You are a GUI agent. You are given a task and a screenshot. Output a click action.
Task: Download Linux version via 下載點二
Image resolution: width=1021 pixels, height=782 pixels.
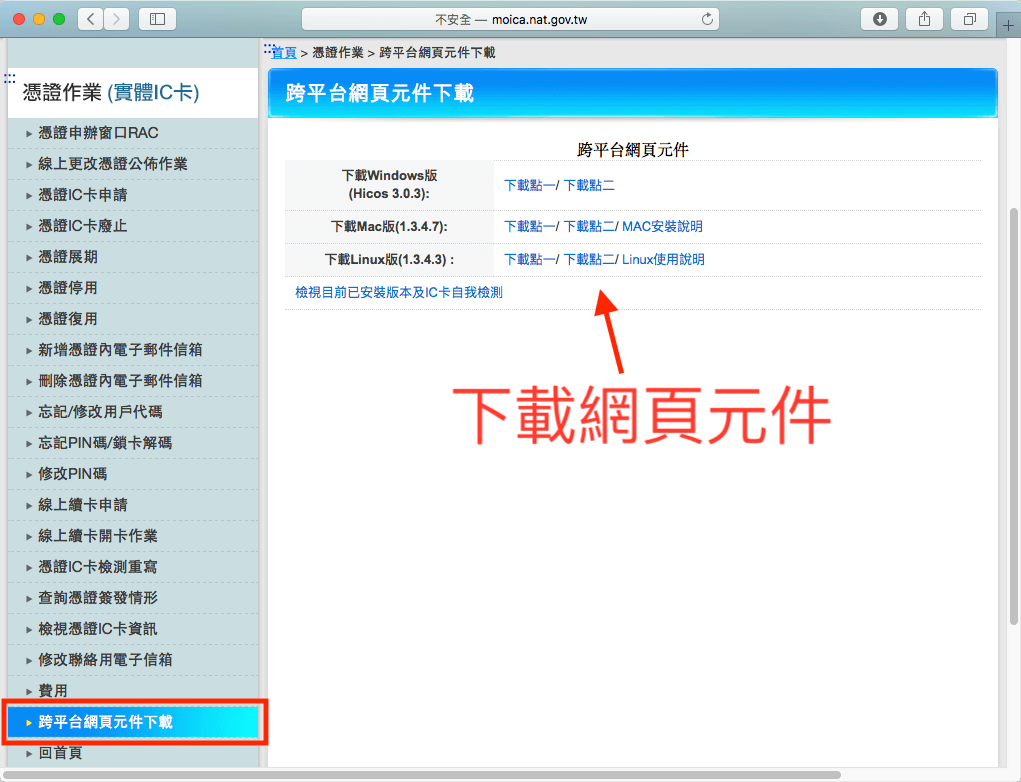point(589,260)
